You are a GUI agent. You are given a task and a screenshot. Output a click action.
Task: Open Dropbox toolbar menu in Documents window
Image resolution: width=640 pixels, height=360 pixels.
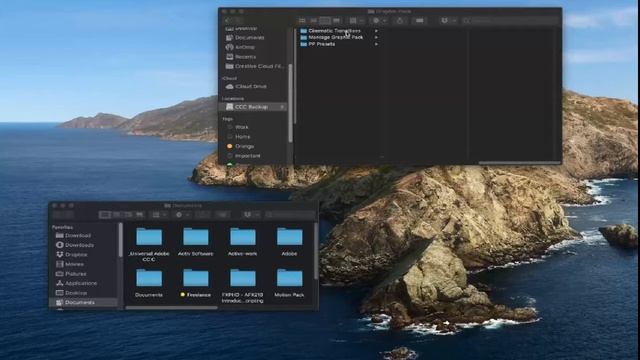251,215
